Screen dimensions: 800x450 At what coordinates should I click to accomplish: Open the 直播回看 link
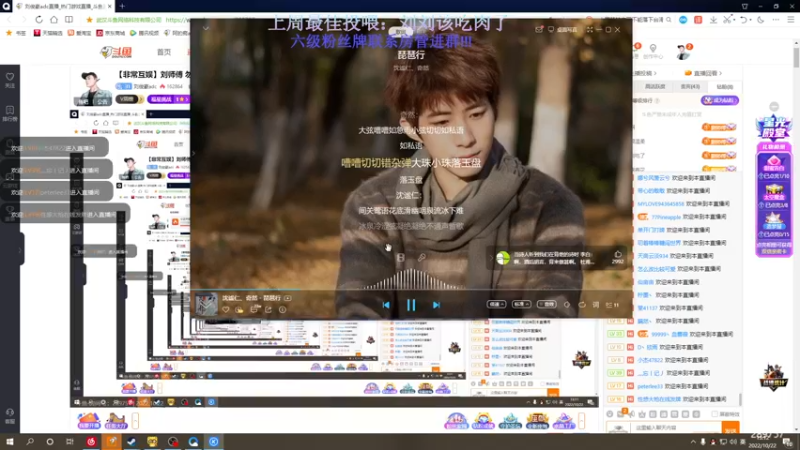pos(704,73)
